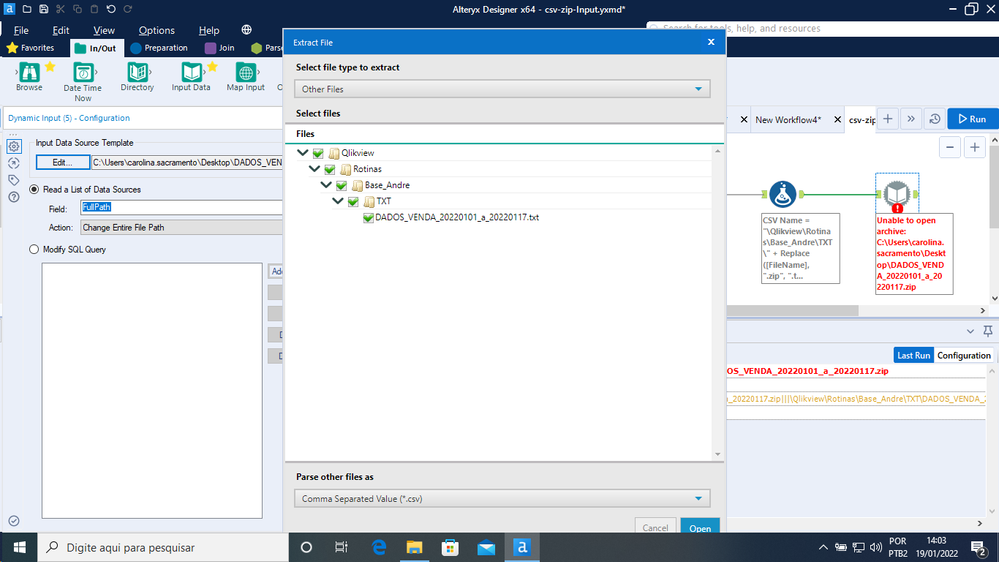Show more workflow tabs chevron

coord(911,119)
